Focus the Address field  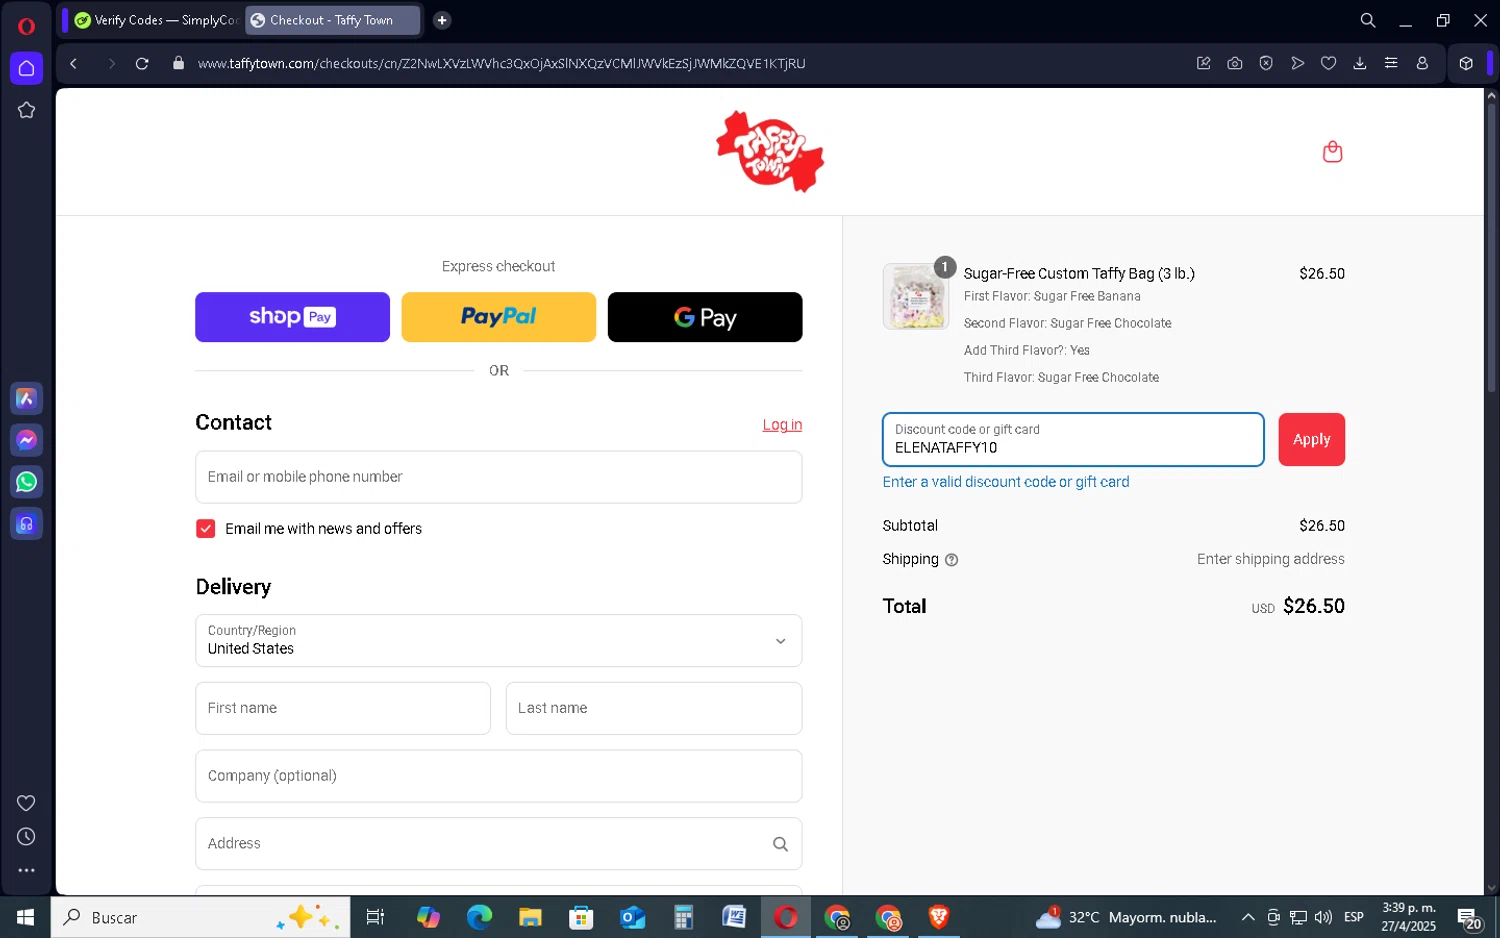498,844
